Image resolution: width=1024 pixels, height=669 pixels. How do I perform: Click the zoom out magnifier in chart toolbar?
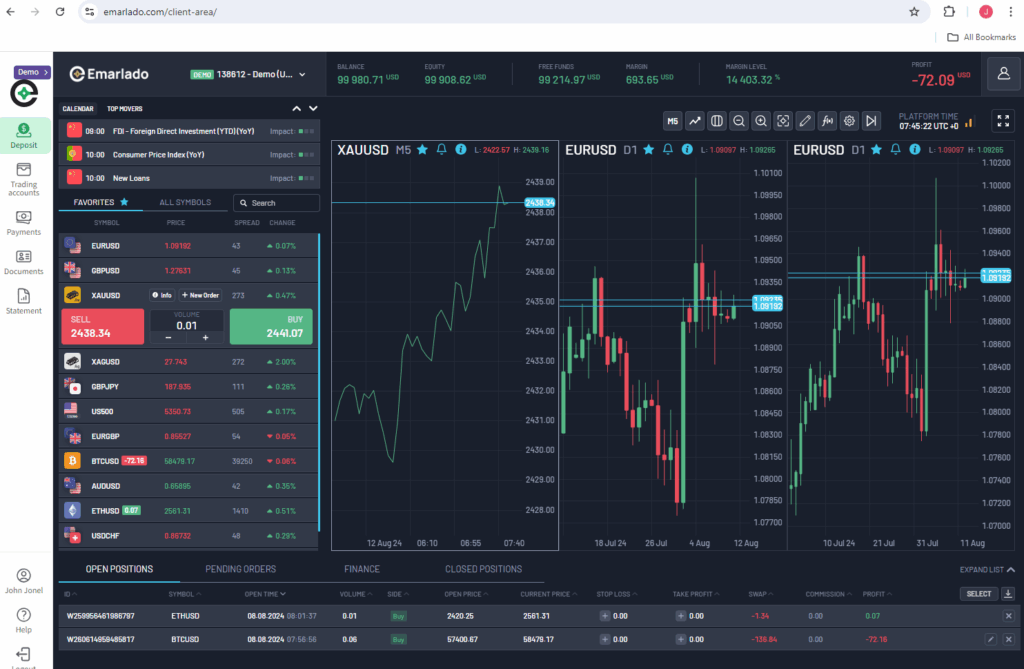coord(739,121)
